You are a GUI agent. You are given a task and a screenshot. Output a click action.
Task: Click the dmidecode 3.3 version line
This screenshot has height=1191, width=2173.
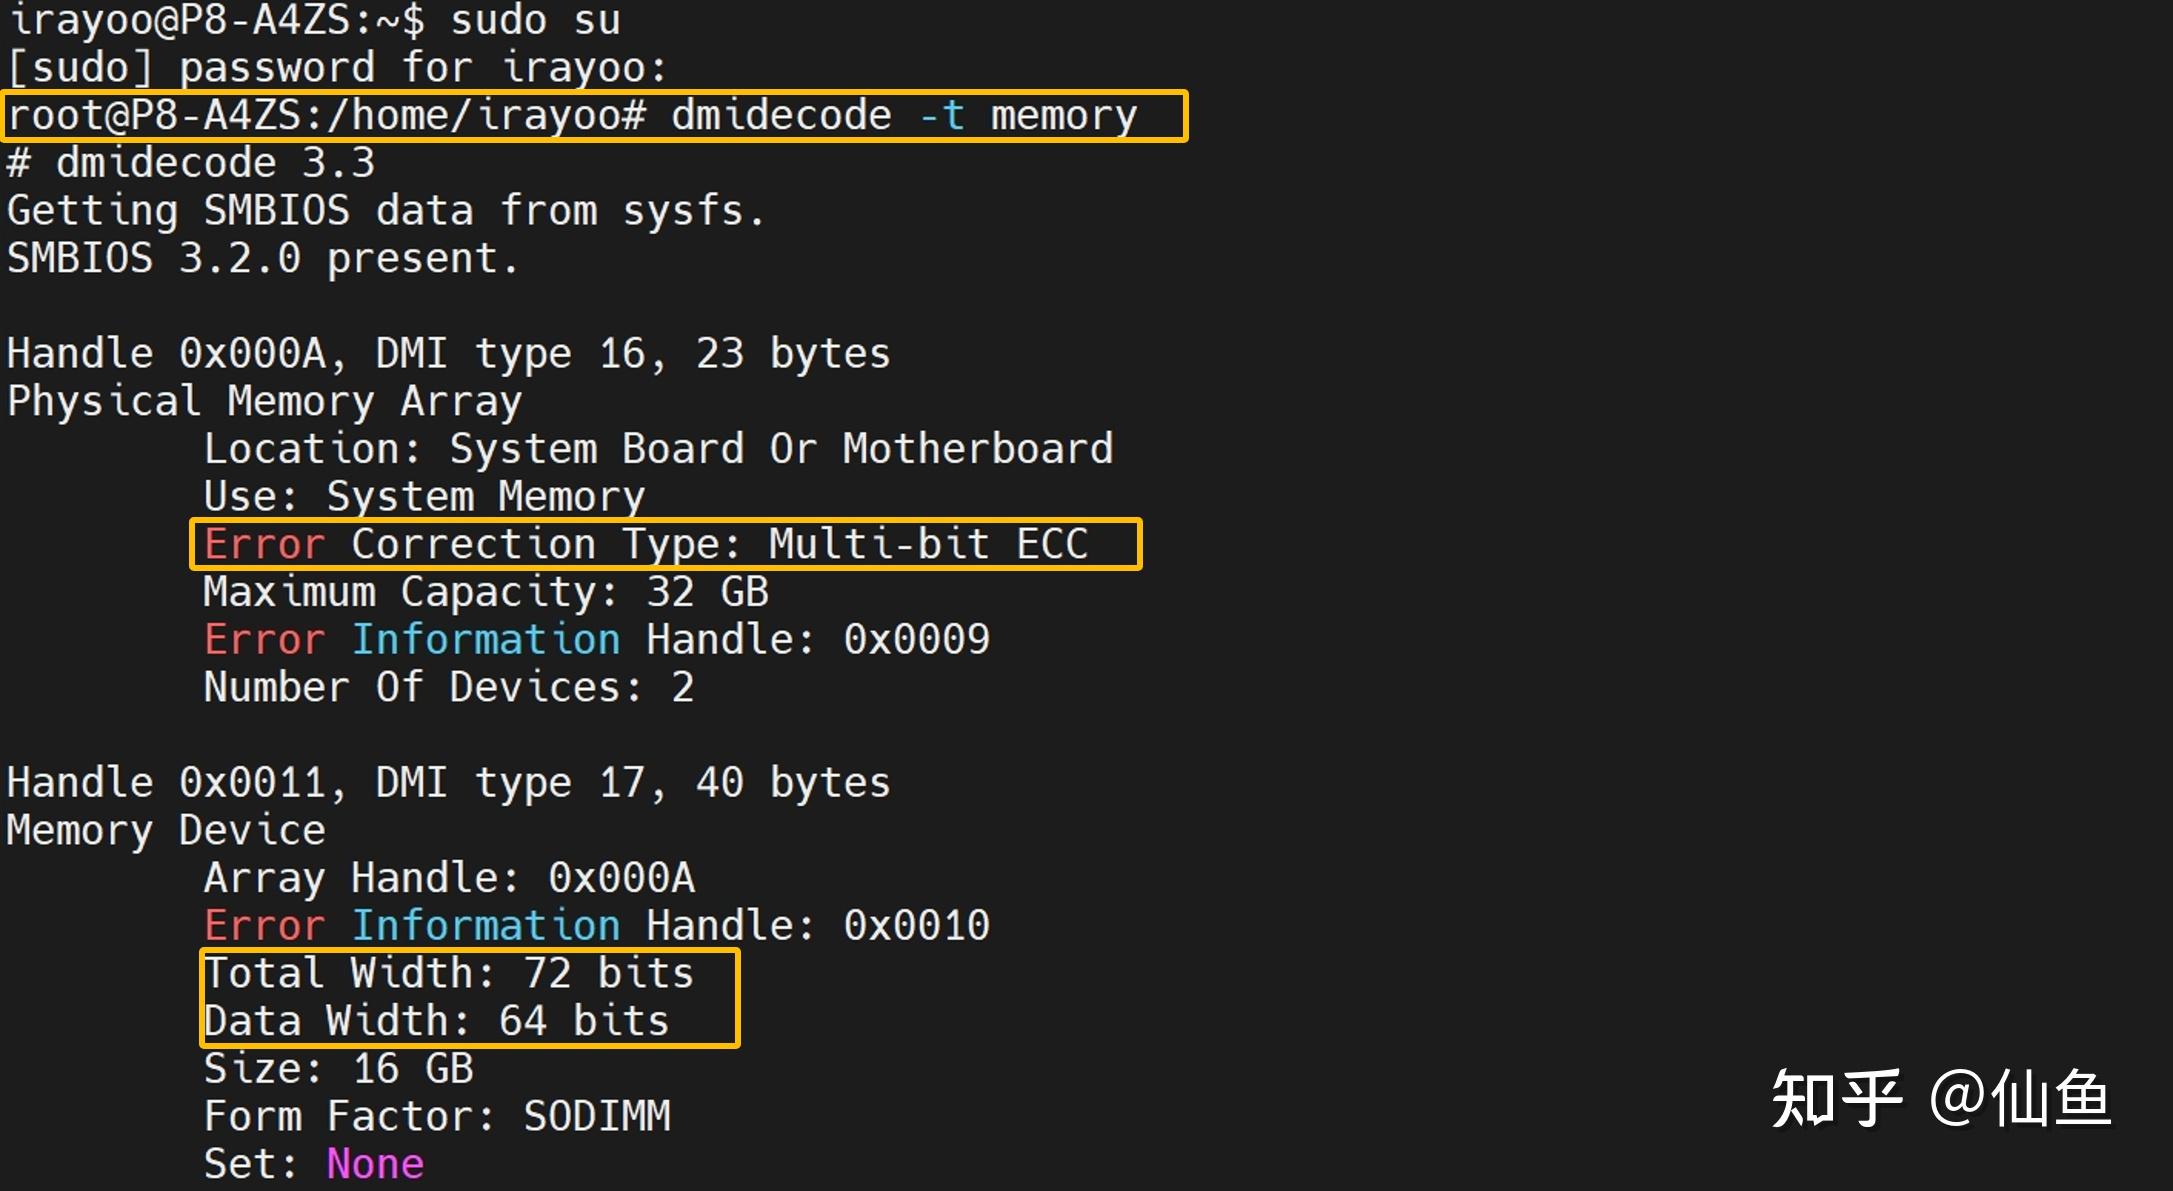point(191,163)
